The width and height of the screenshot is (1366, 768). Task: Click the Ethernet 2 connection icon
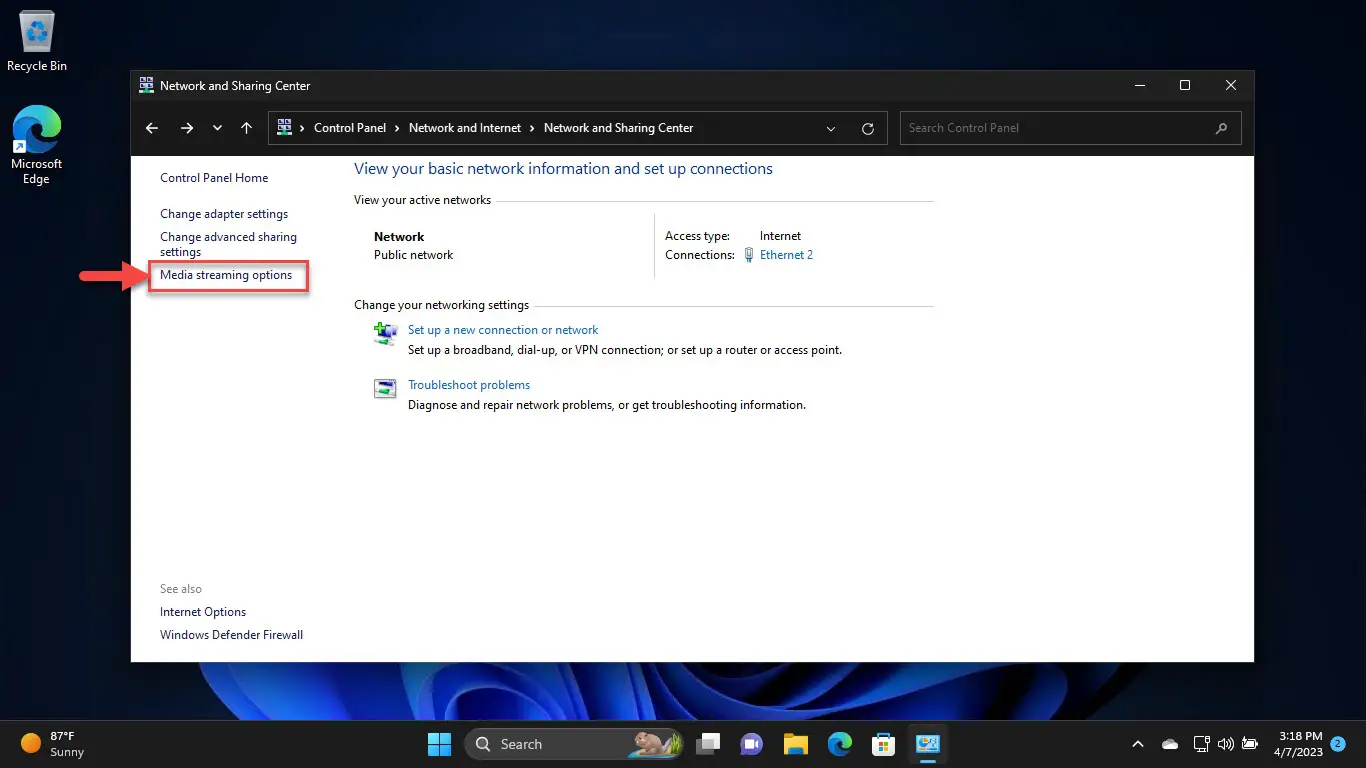pyautogui.click(x=749, y=255)
